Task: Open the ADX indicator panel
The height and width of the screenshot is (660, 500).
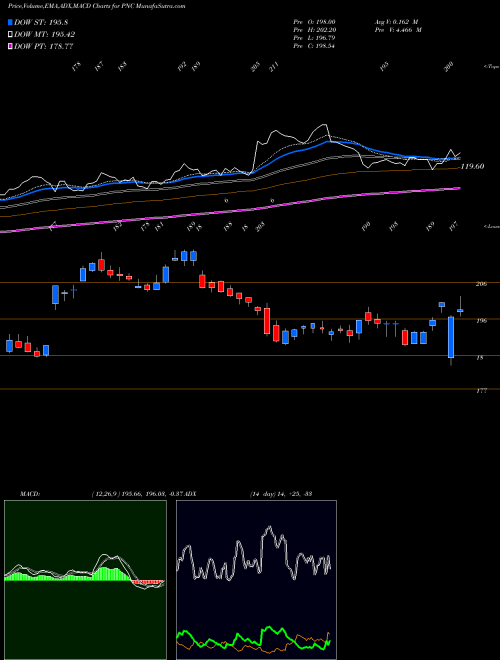Action: coord(256,580)
